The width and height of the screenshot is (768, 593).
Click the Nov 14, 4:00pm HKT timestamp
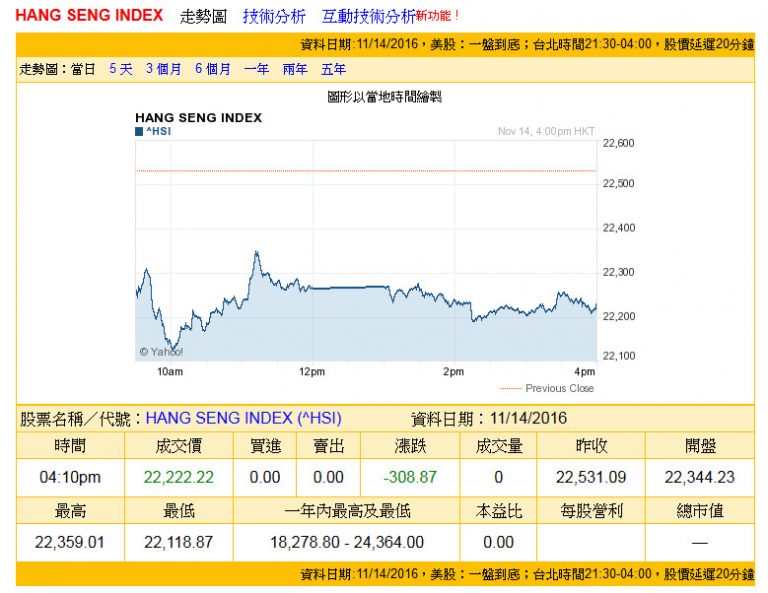point(546,131)
